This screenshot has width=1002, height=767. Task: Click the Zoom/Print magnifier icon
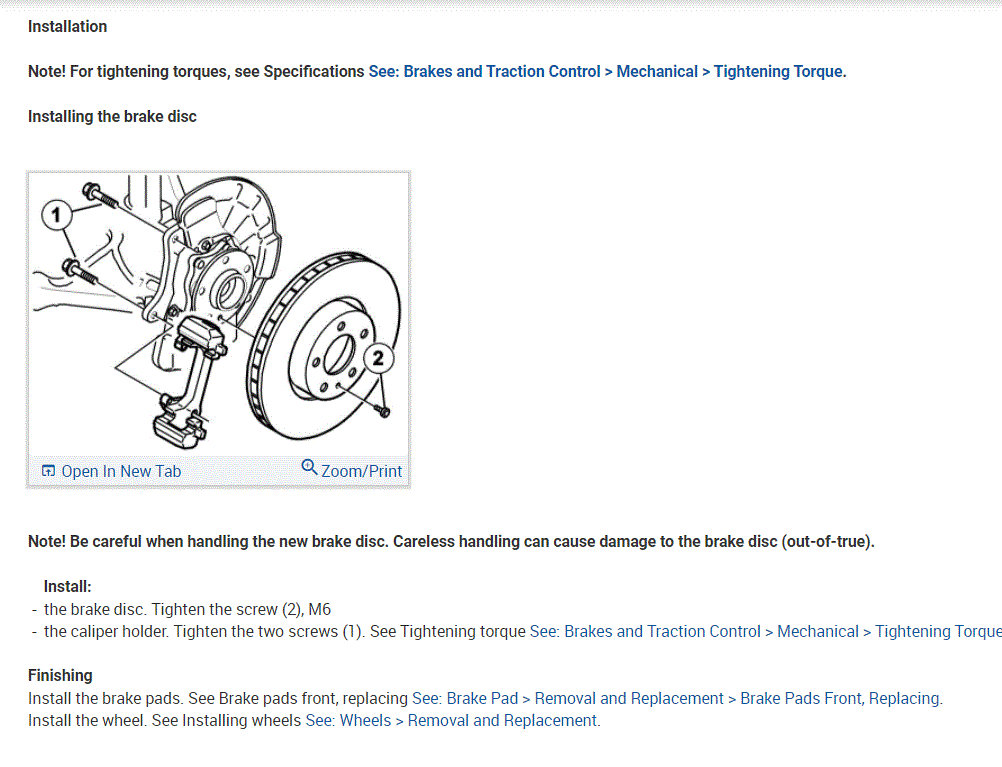tap(309, 468)
